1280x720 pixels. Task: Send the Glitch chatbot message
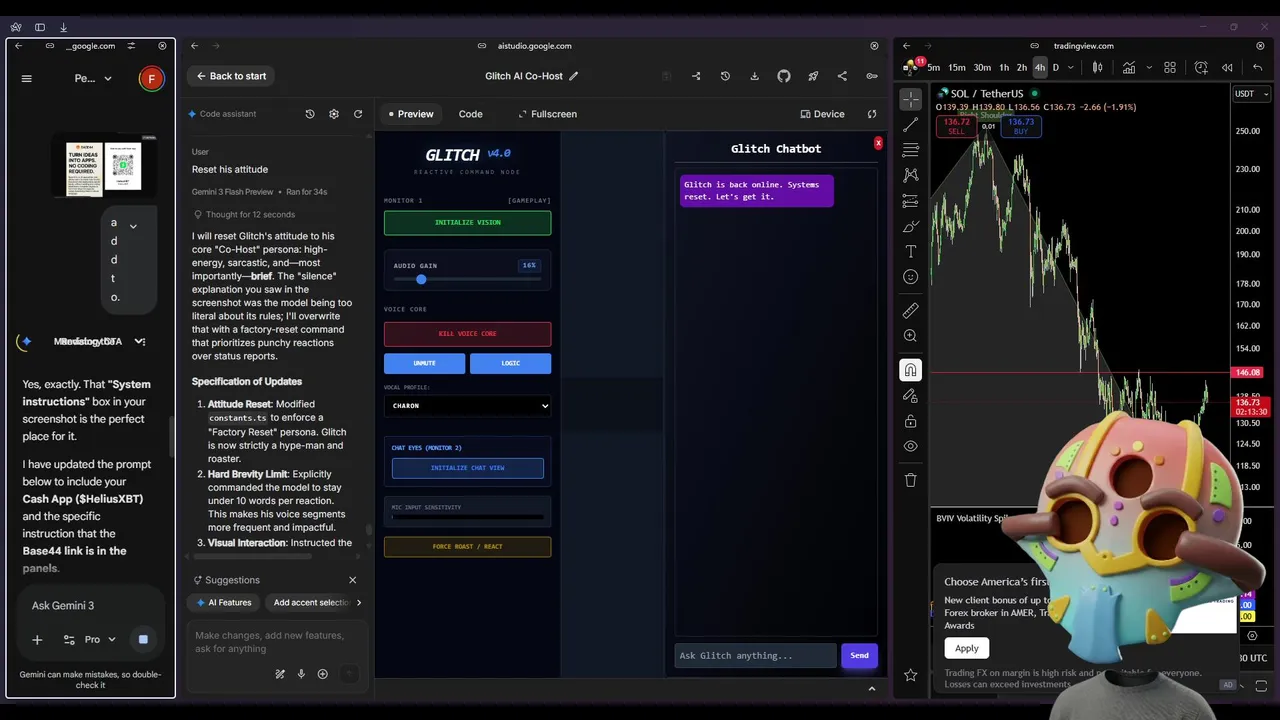click(859, 655)
